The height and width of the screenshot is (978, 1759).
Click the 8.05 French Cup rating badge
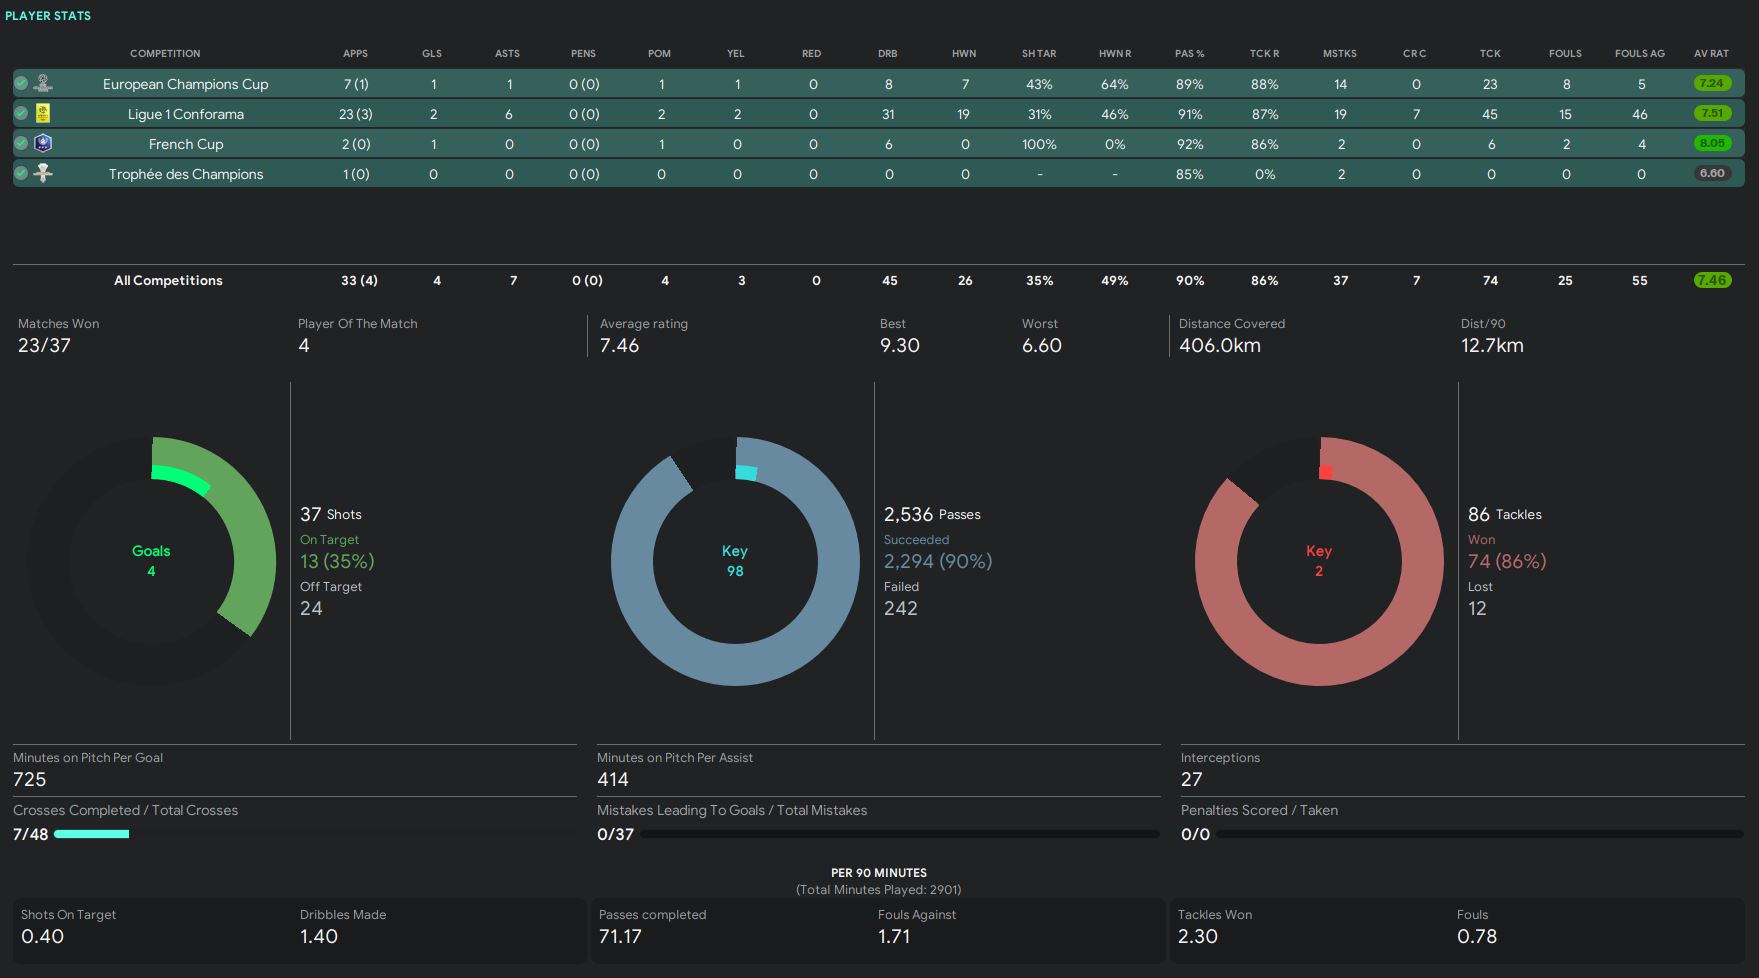pos(1711,144)
